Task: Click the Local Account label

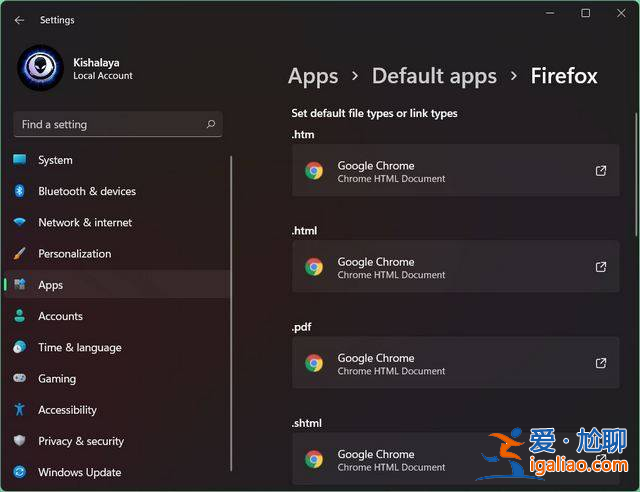Action: click(103, 76)
